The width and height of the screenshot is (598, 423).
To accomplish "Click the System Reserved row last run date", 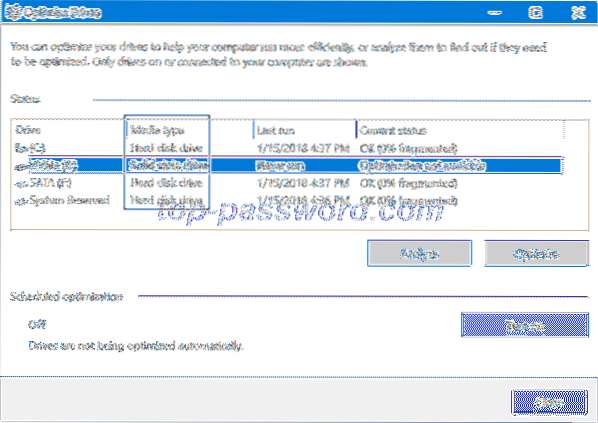I will coord(303,201).
